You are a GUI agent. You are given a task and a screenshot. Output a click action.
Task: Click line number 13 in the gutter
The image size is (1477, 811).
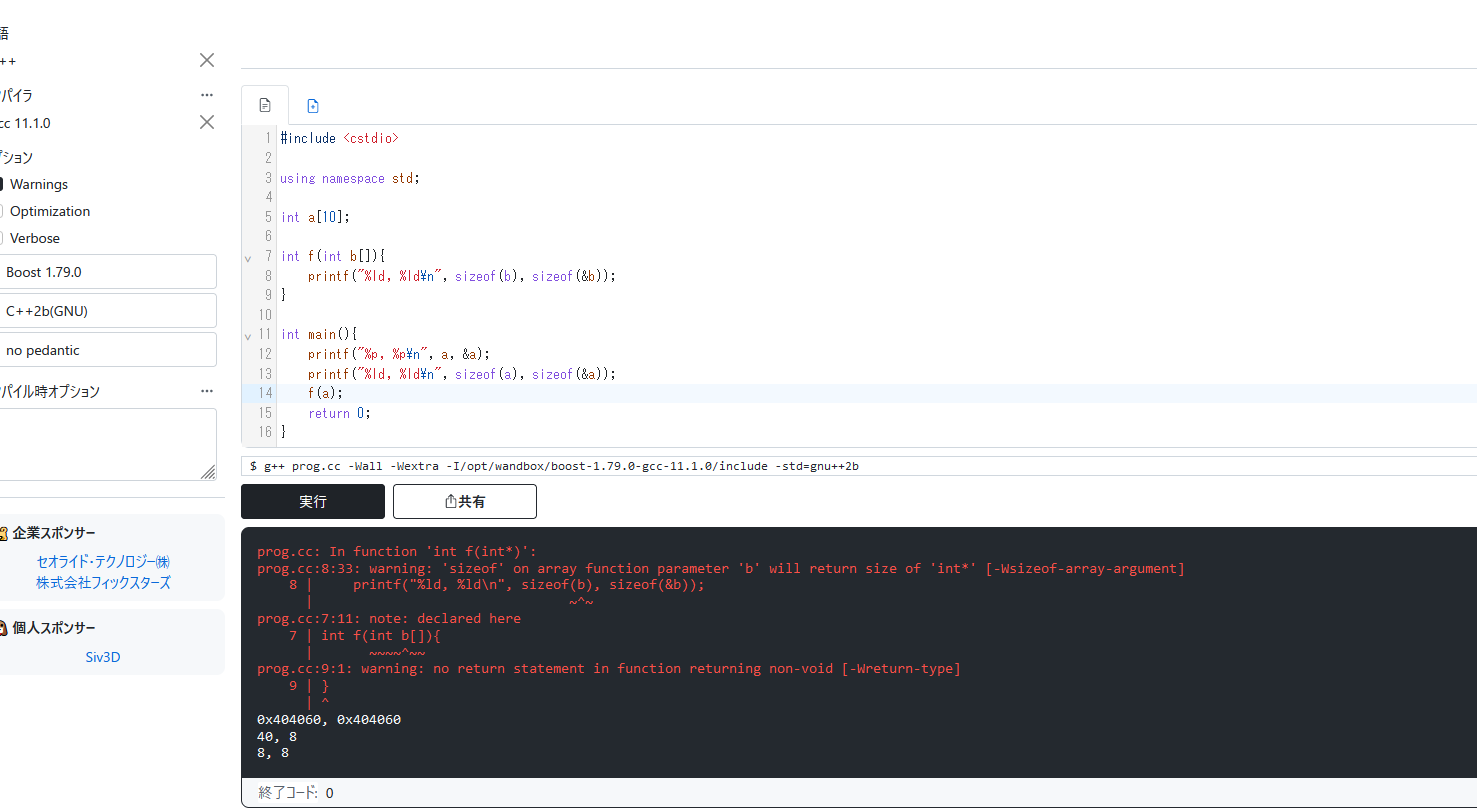coord(265,374)
